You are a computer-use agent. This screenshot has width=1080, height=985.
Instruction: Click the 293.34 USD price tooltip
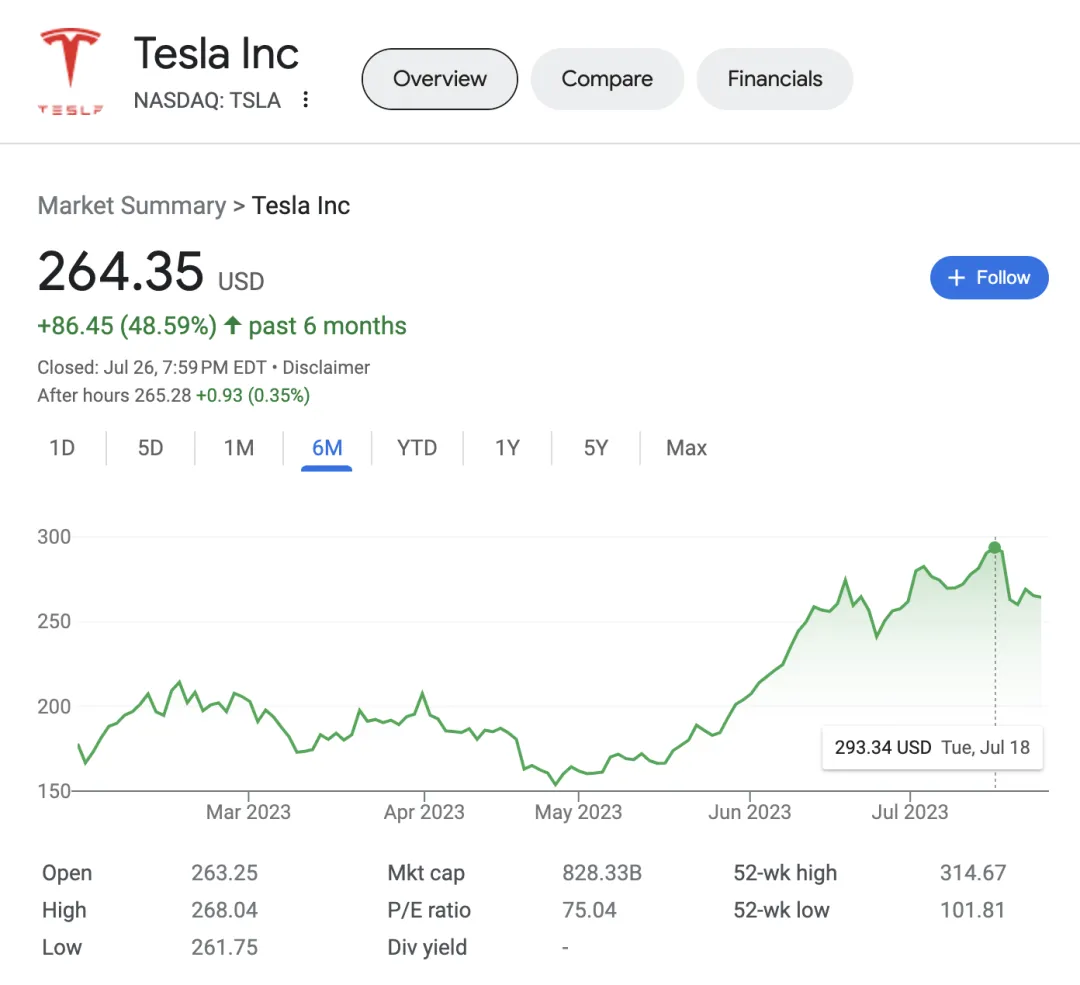coord(931,747)
